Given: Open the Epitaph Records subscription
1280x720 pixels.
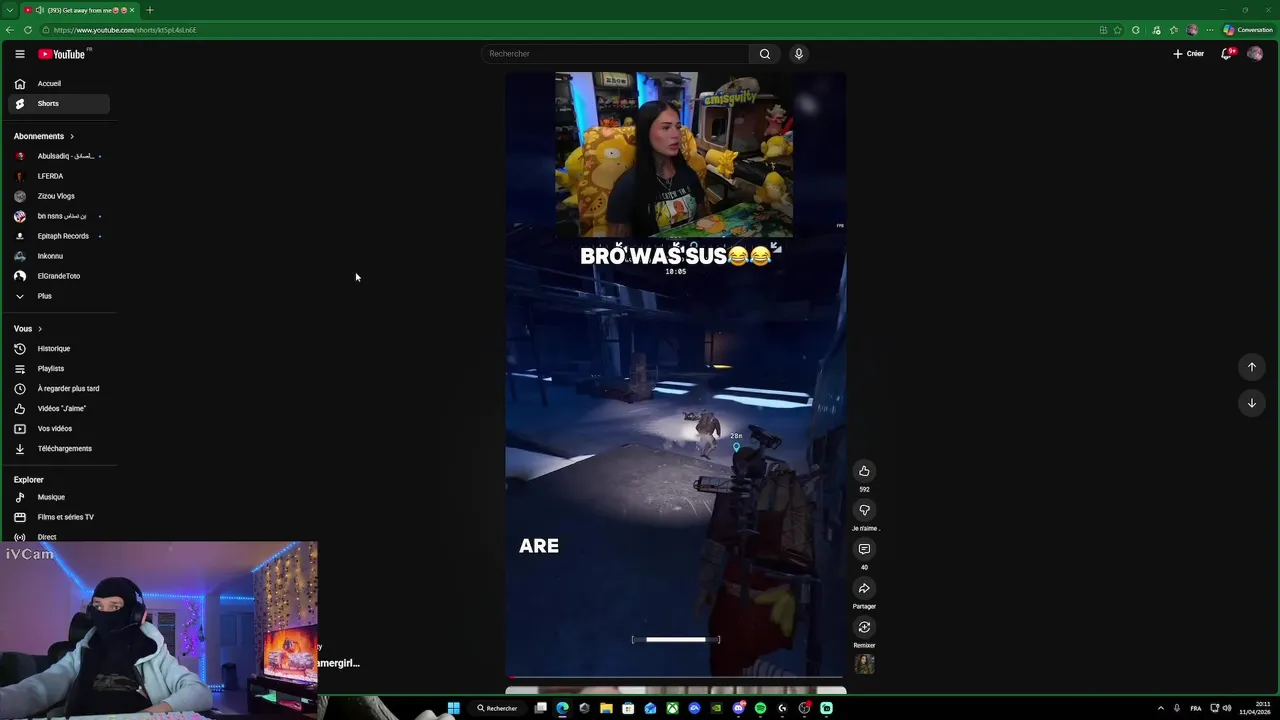Looking at the screenshot, I should (59, 236).
